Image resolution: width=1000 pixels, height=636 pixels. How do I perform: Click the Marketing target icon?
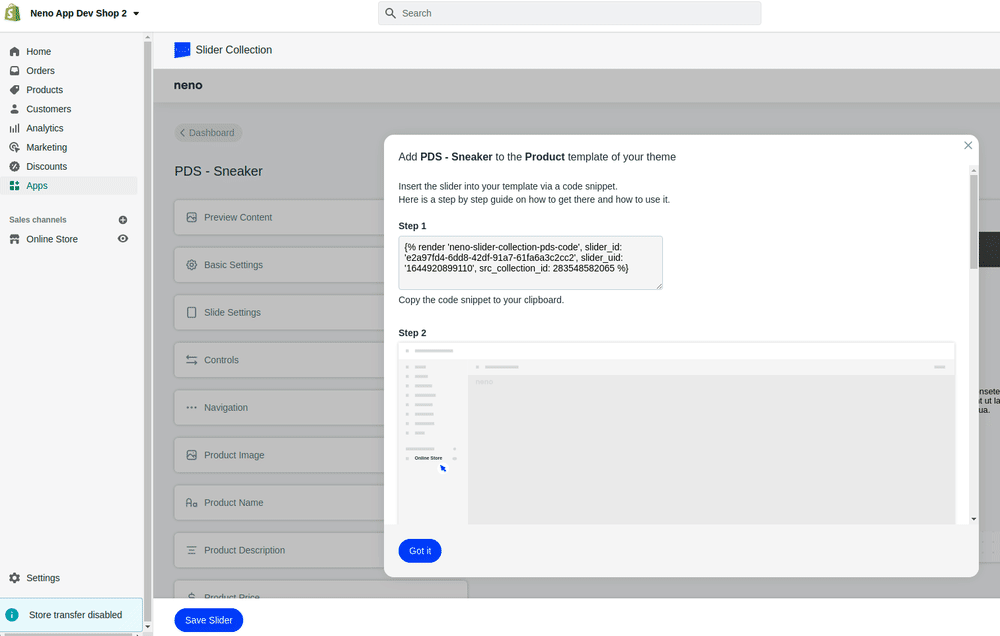point(14,147)
